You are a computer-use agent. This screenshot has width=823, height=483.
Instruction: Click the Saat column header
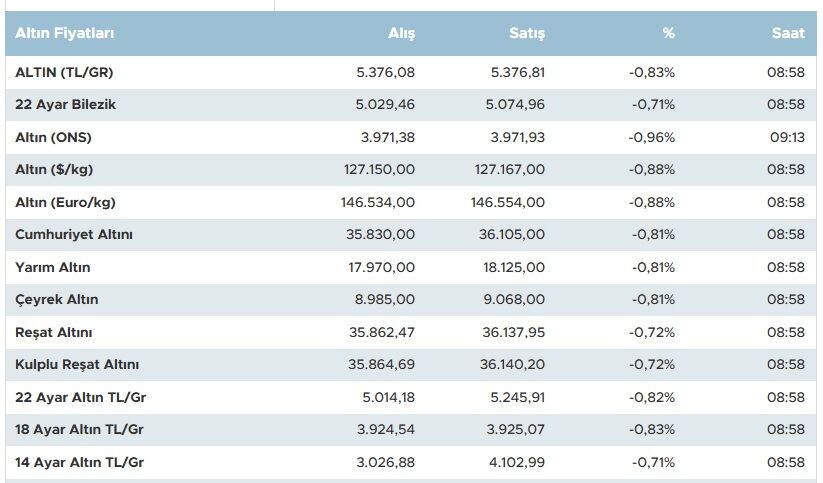click(788, 33)
